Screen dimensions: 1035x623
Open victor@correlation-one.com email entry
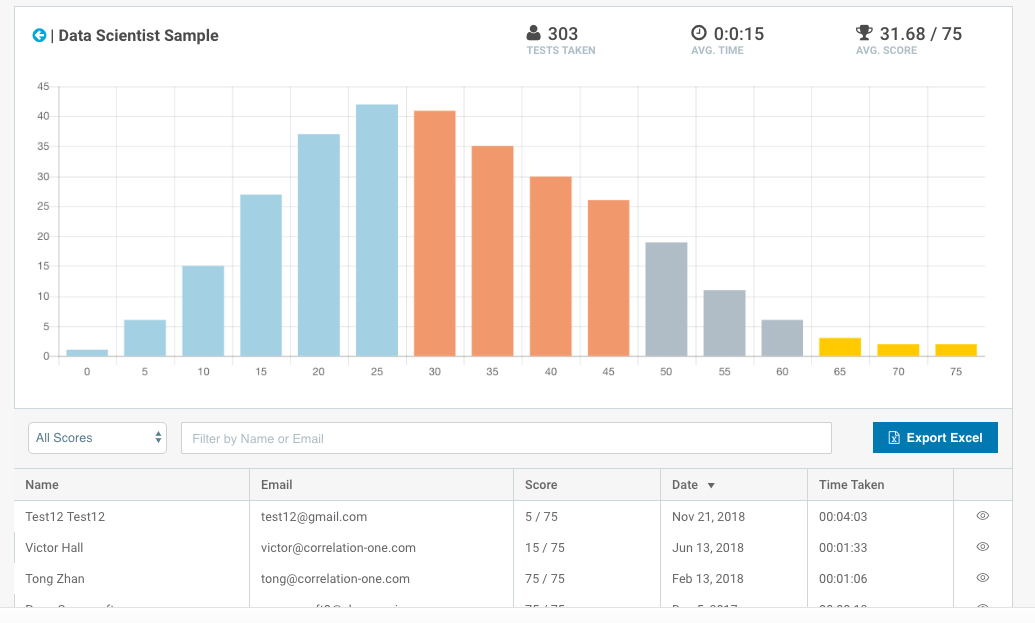[x=338, y=548]
